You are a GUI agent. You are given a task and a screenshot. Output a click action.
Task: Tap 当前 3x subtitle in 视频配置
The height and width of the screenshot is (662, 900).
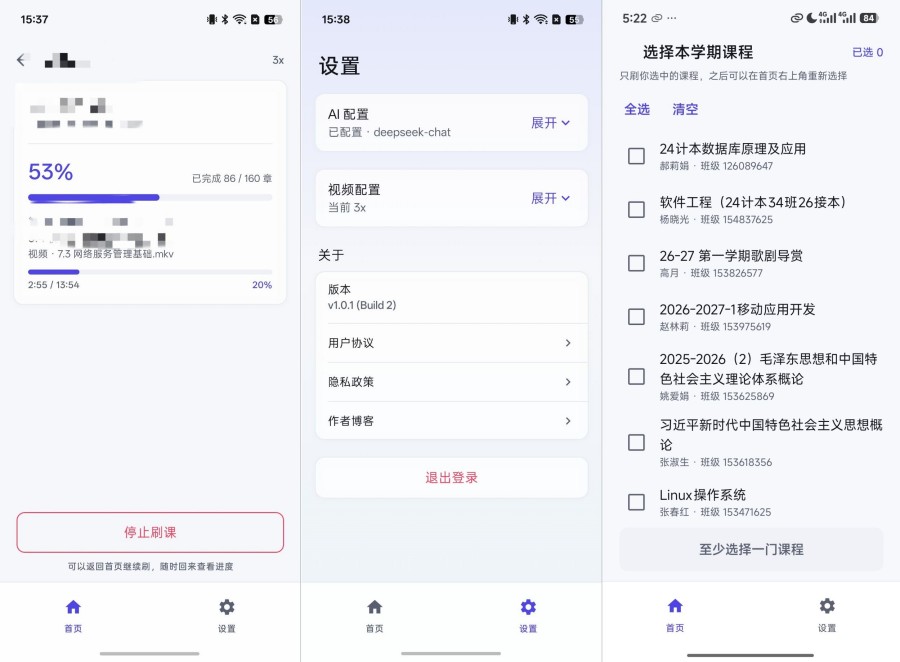coord(347,208)
